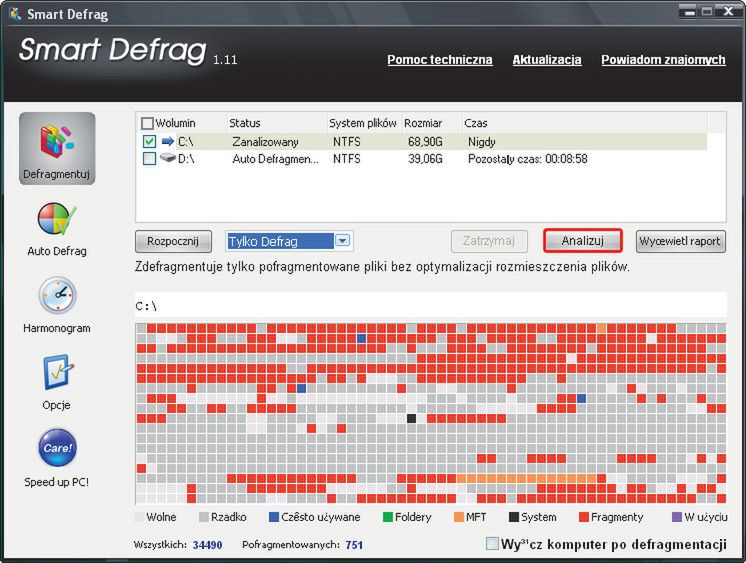Click the W użyciu purple legend swatch
Viewport: 746px width, 563px height.
677,517
